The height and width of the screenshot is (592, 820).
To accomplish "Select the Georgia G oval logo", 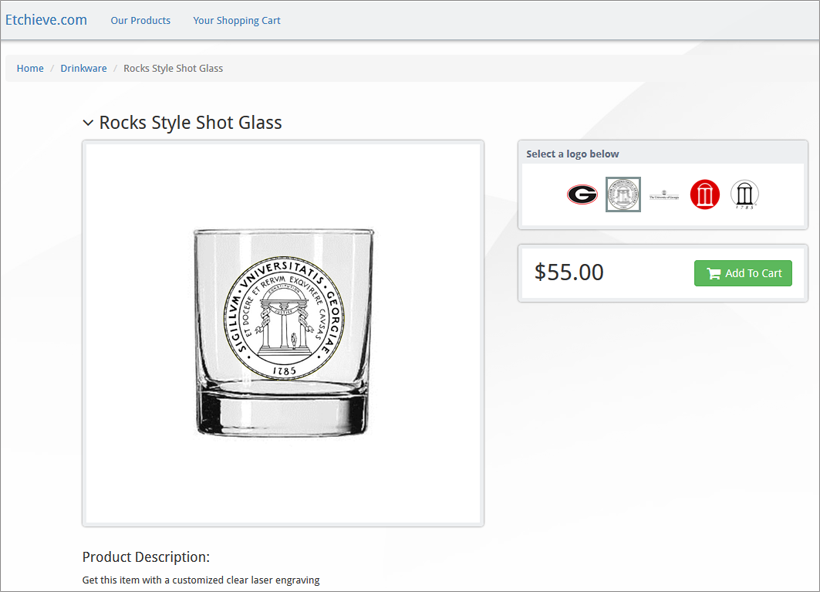I will [582, 194].
